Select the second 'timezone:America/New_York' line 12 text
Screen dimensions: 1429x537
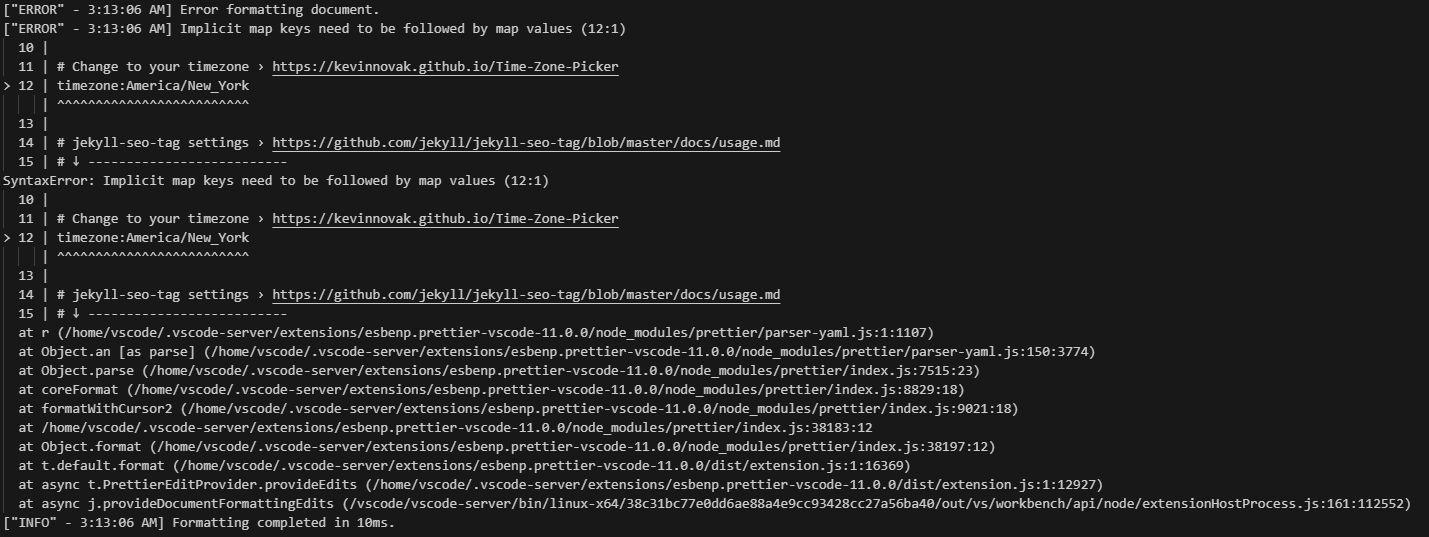153,238
